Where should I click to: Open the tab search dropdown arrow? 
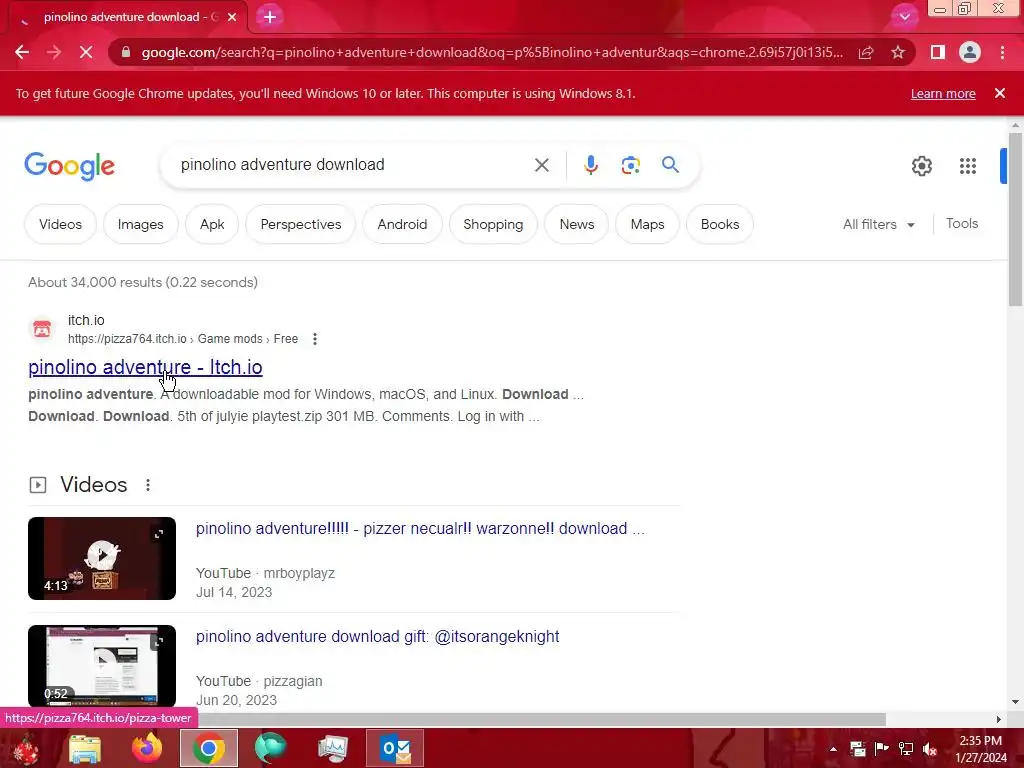click(904, 17)
